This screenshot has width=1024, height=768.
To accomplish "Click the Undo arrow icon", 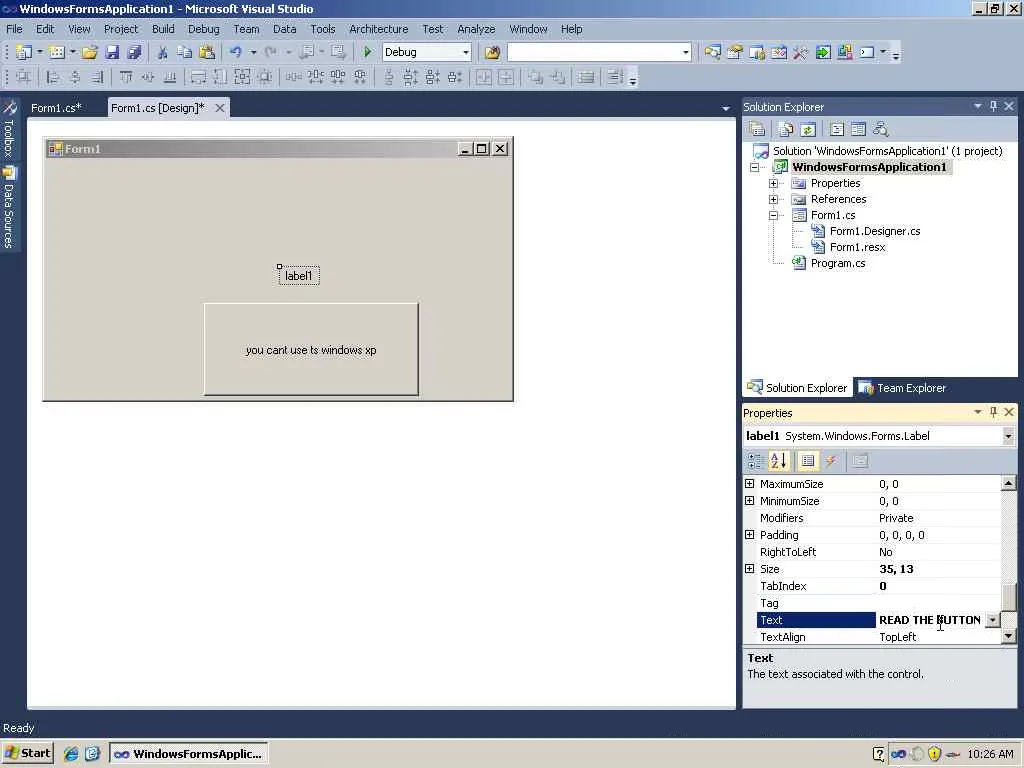I will pyautogui.click(x=236, y=52).
